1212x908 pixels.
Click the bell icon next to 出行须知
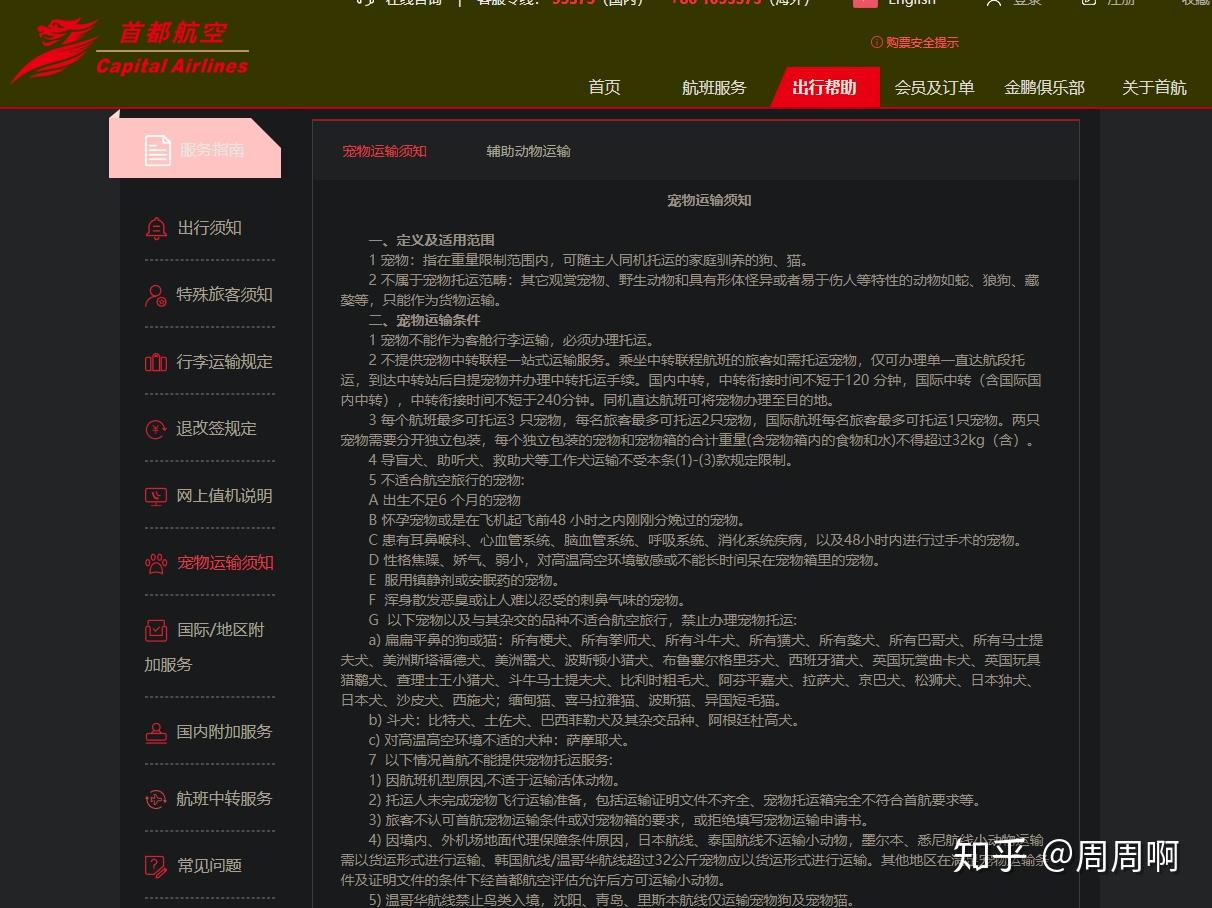[156, 228]
